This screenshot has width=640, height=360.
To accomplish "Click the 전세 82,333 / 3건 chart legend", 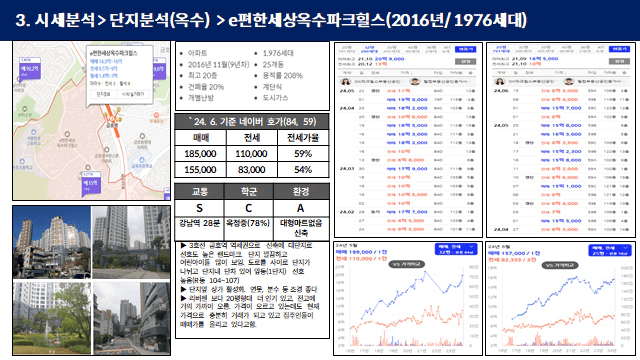I will [x=512, y=260].
